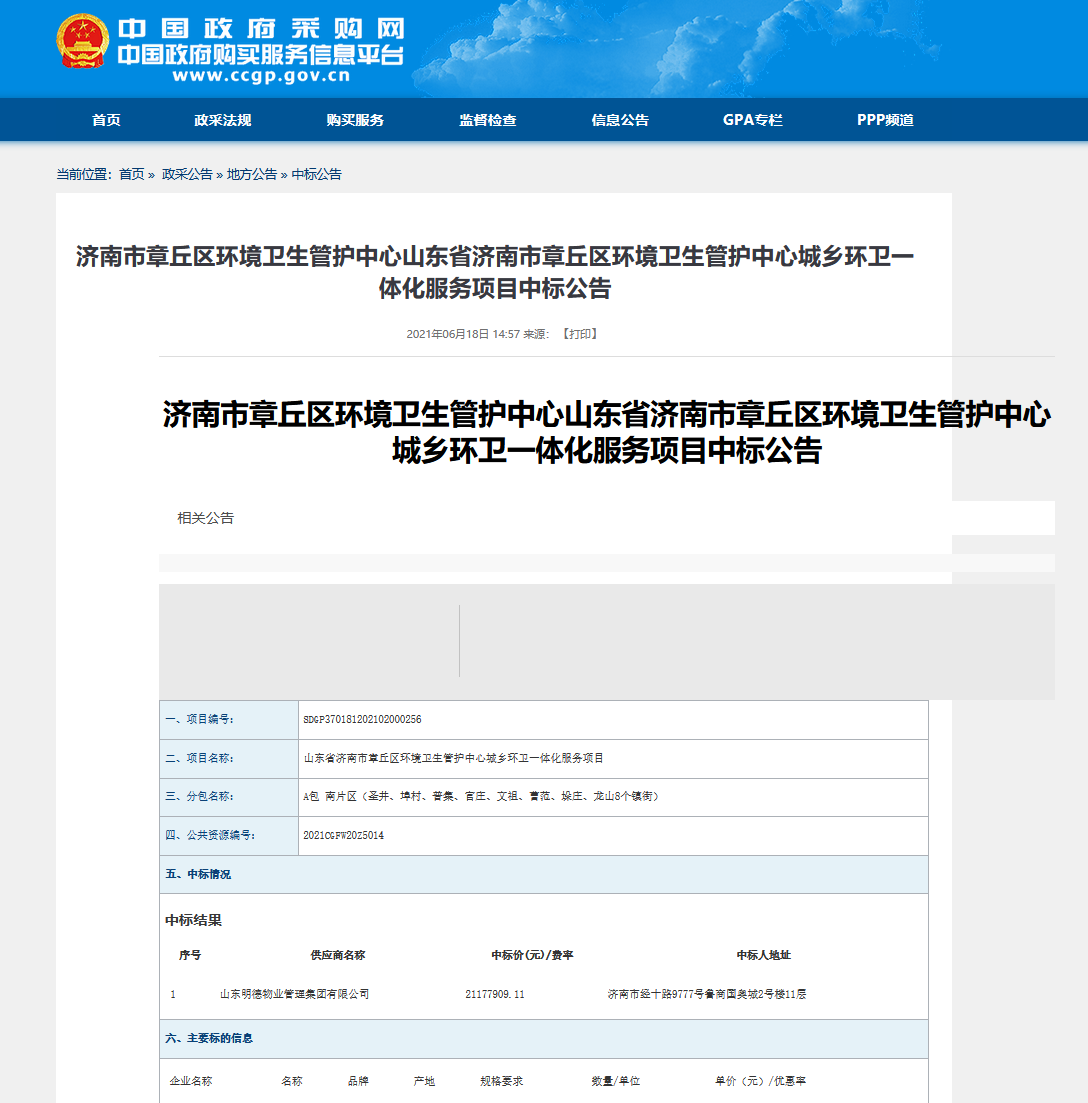This screenshot has height=1103, width=1088.
Task: Click the 单价（元）/优惠率 column header
Action: [760, 1081]
